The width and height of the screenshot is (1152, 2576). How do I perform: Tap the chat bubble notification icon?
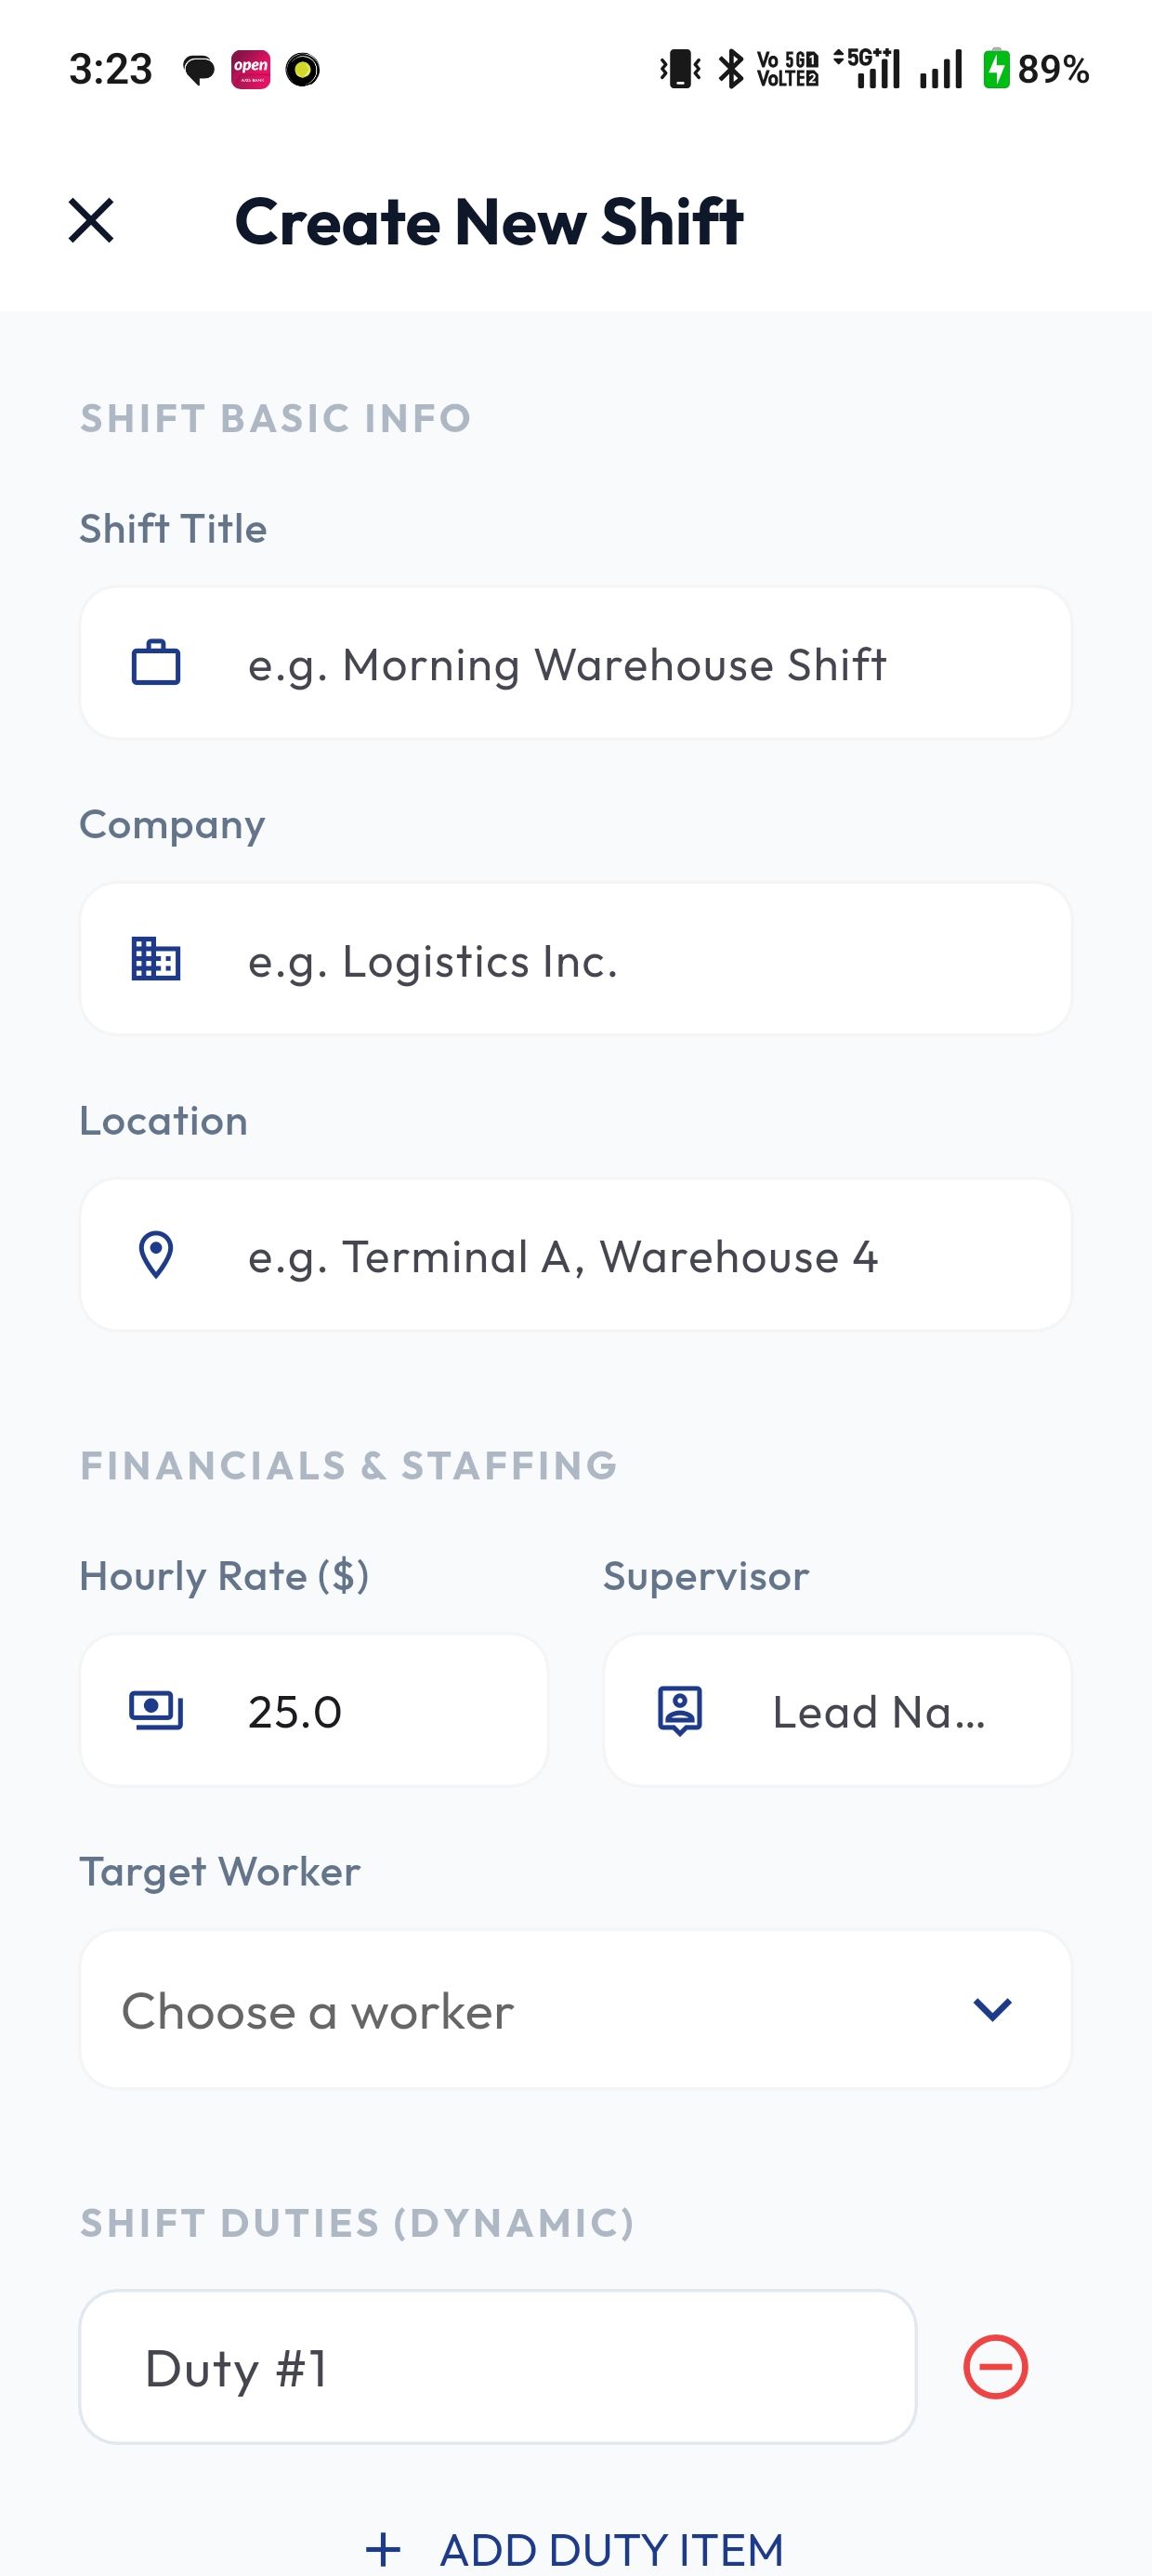point(199,70)
